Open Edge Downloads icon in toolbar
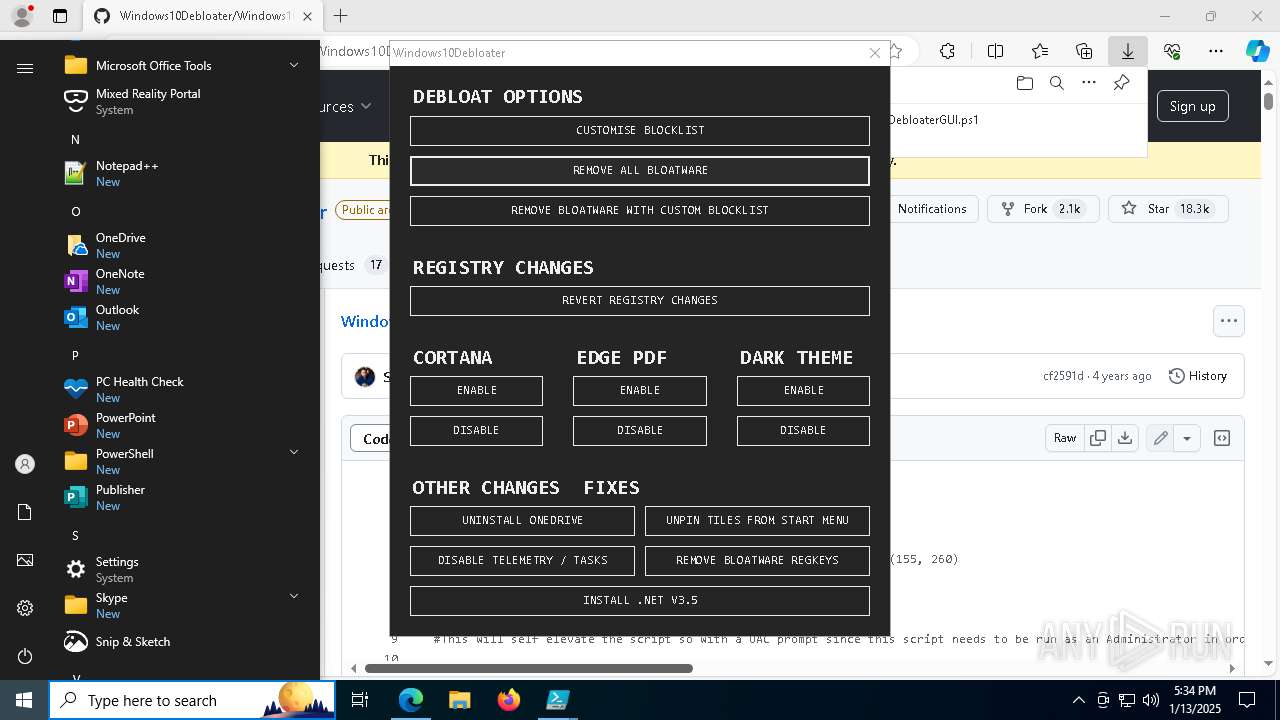The image size is (1280, 720). point(1127,51)
